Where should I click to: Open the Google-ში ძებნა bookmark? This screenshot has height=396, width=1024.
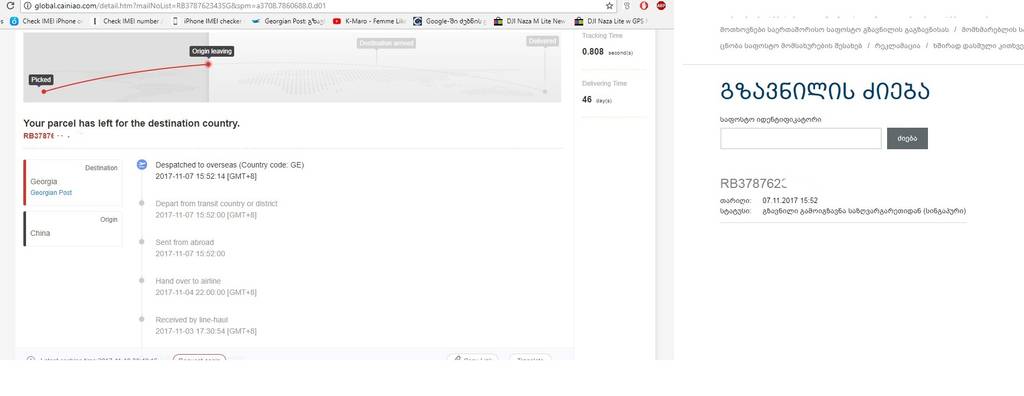click(x=450, y=21)
